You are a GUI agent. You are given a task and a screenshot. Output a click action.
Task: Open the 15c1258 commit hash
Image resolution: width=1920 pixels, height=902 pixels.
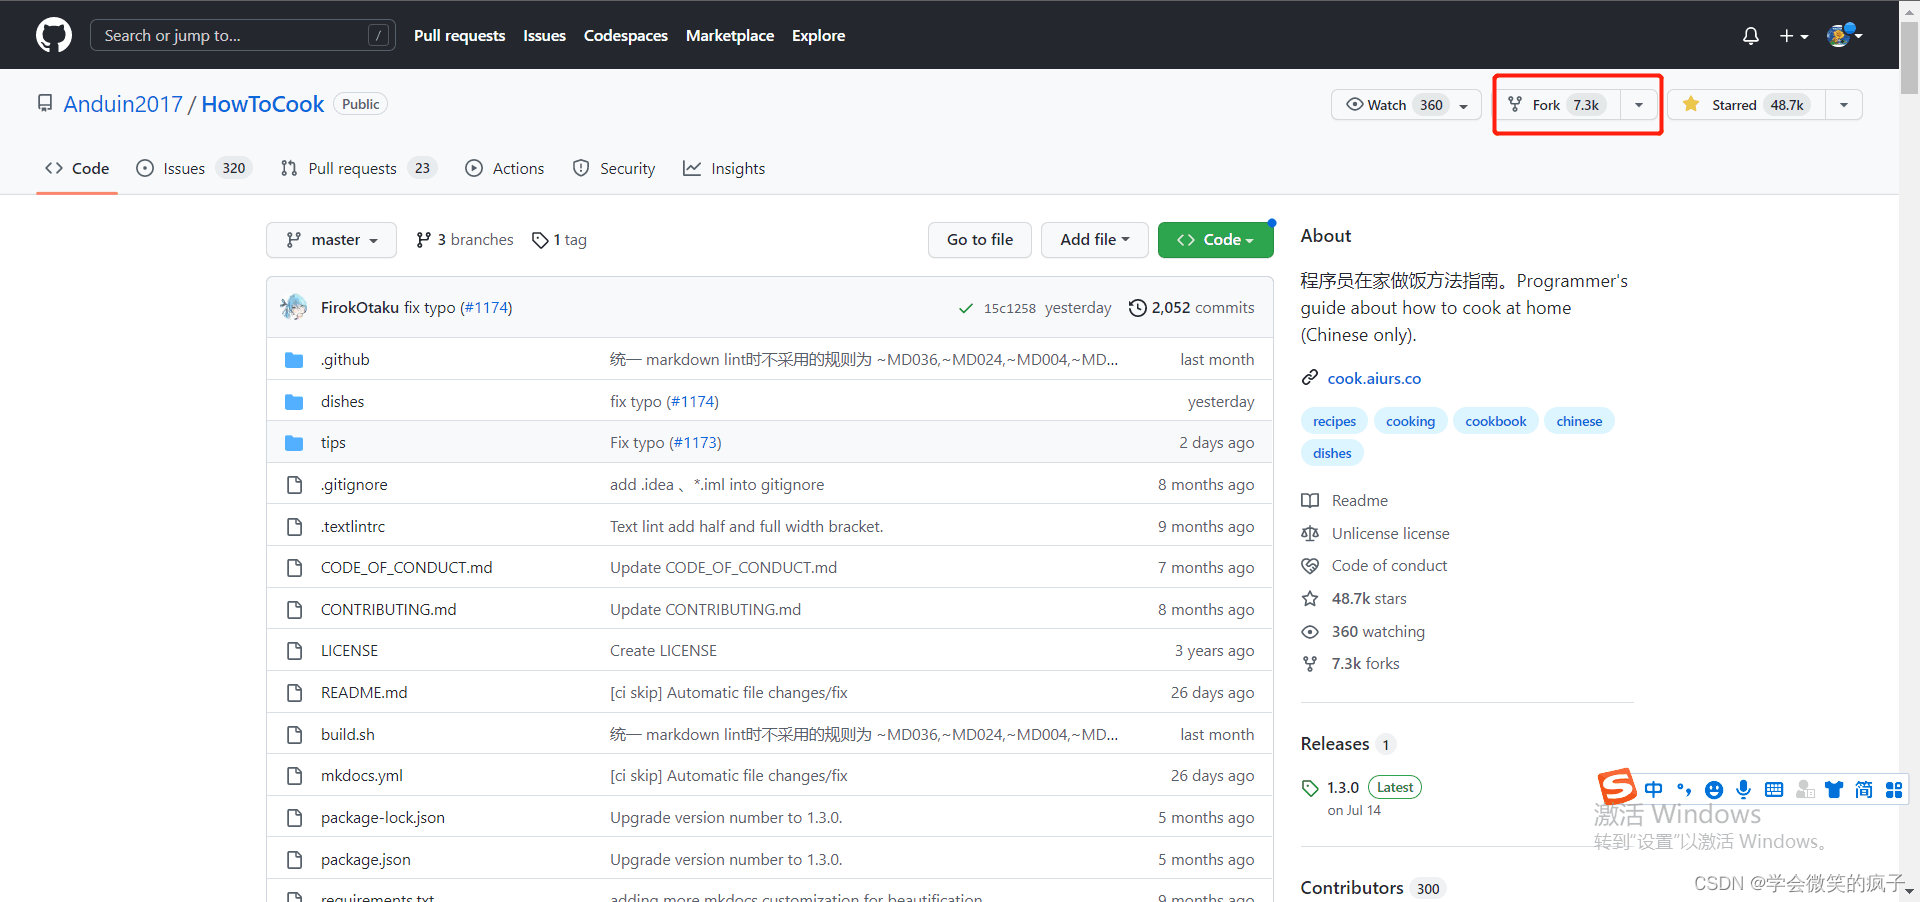pyautogui.click(x=1010, y=308)
